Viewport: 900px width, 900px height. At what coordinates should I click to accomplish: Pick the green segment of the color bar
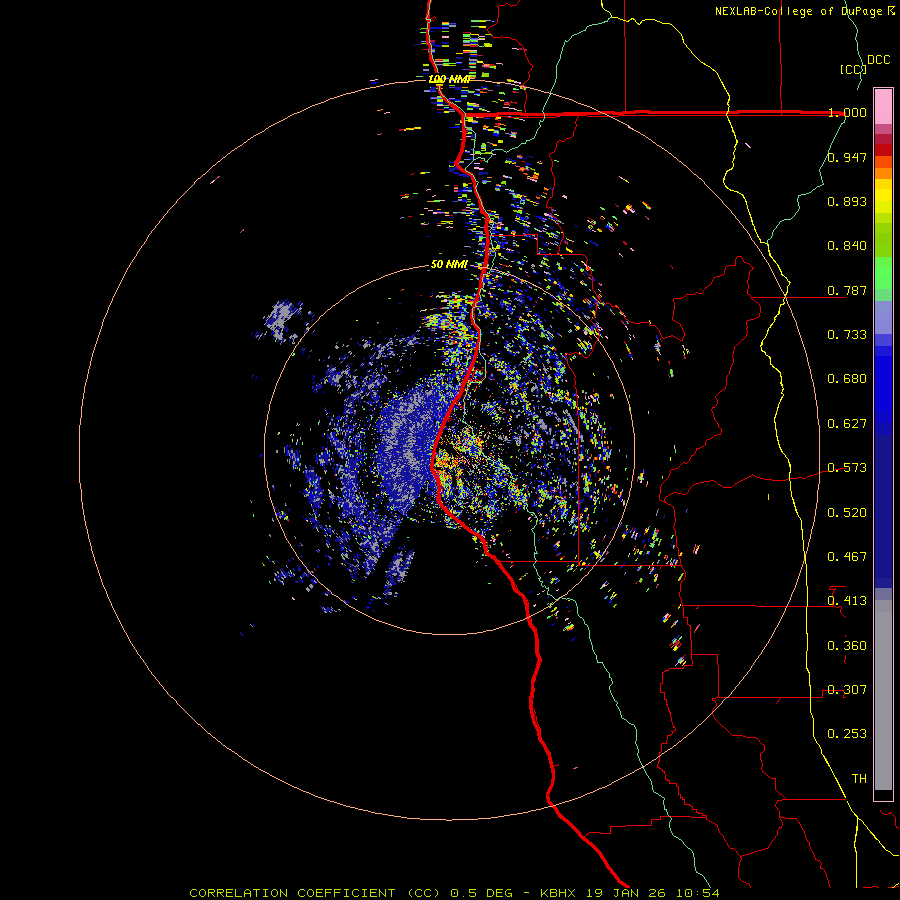pos(883,273)
